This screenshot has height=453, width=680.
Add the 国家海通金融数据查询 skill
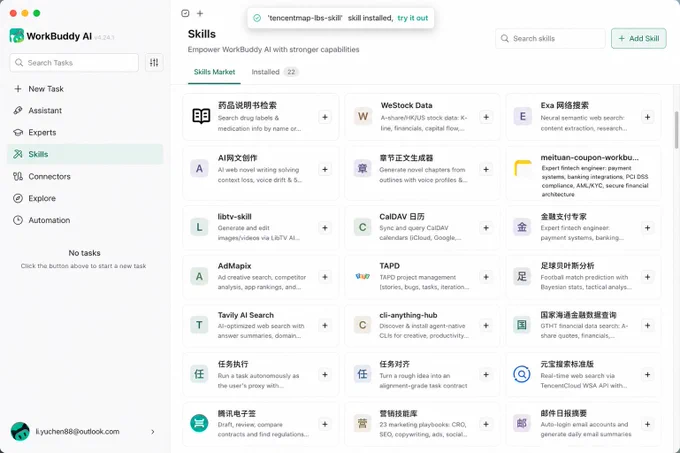coord(647,325)
